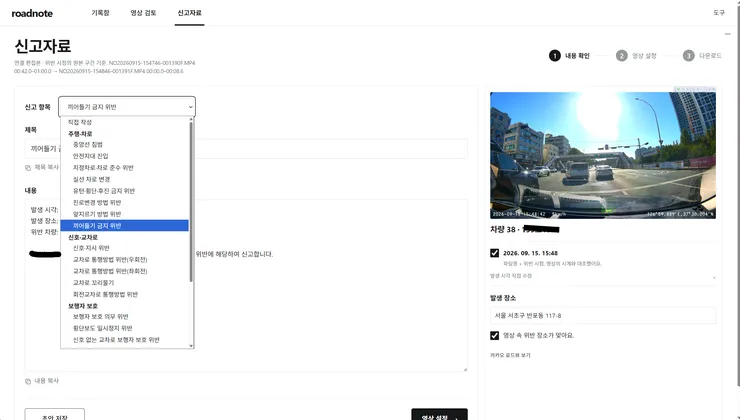Select highlighted 끼어들기 금지 위반 option

(125, 226)
